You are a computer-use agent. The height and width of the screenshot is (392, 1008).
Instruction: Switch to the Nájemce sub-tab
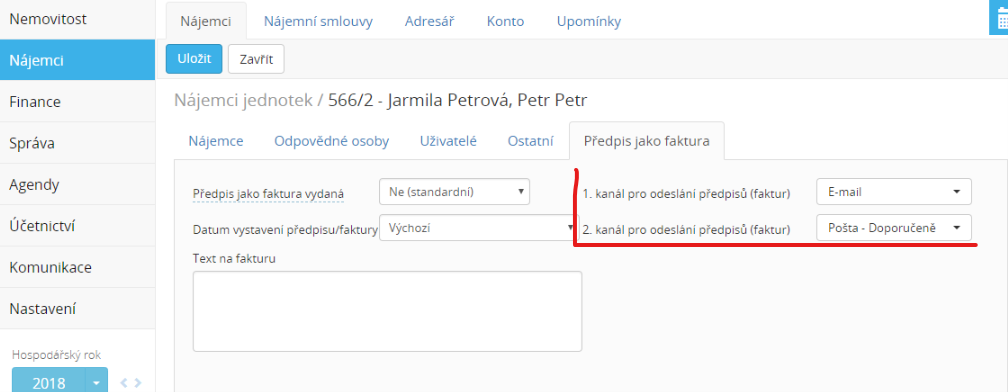click(216, 141)
